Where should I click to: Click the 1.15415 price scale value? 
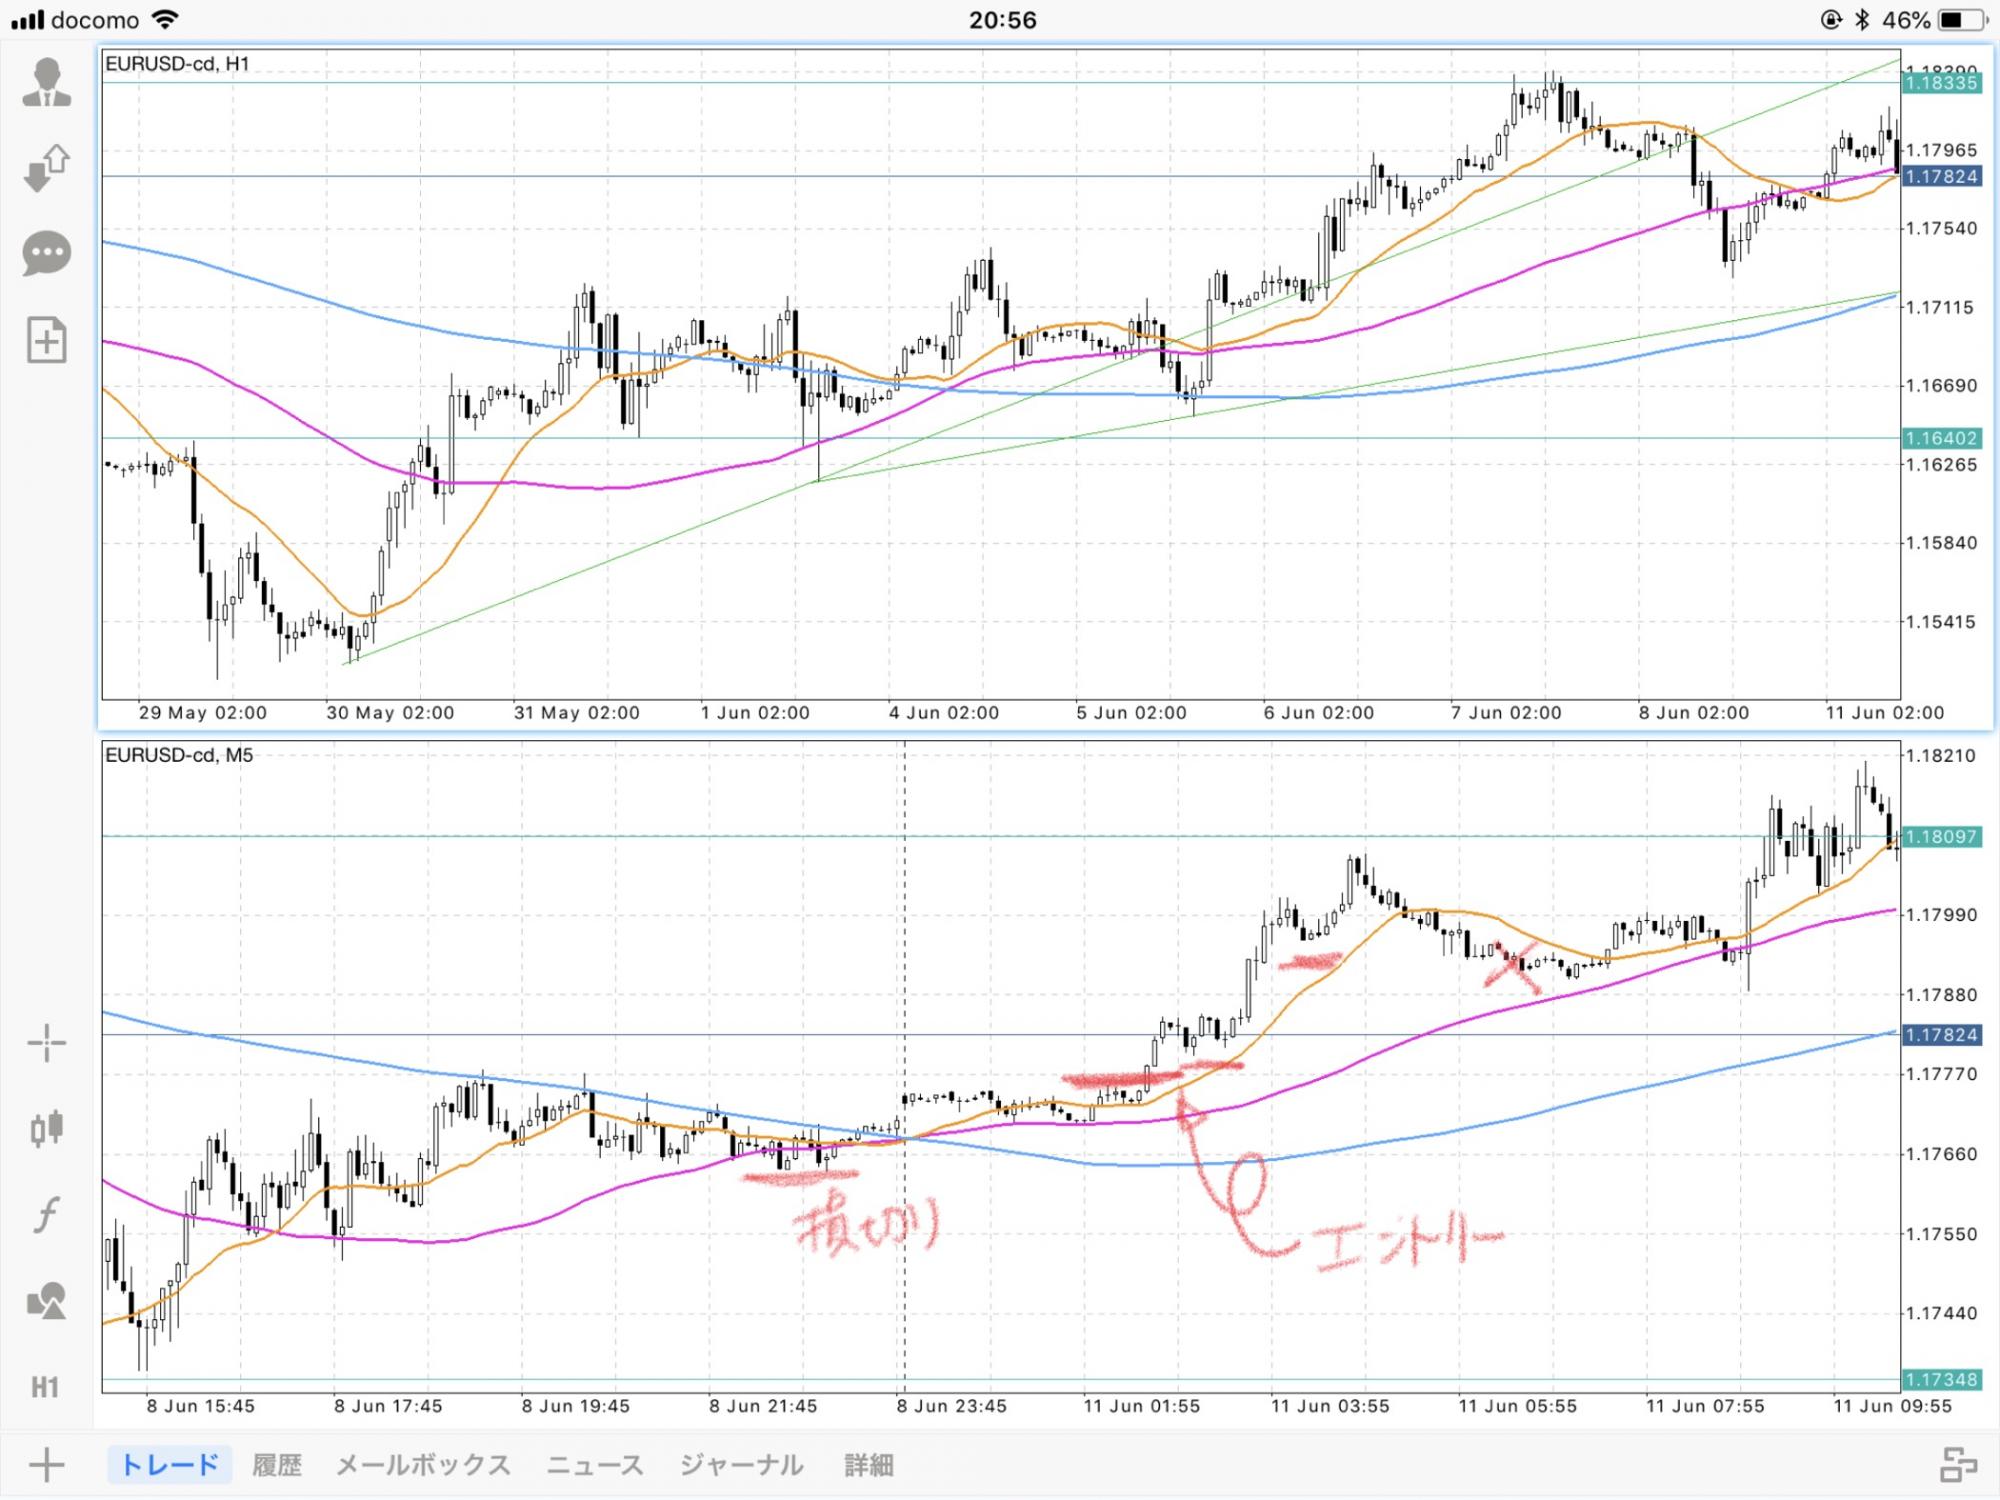click(1941, 622)
